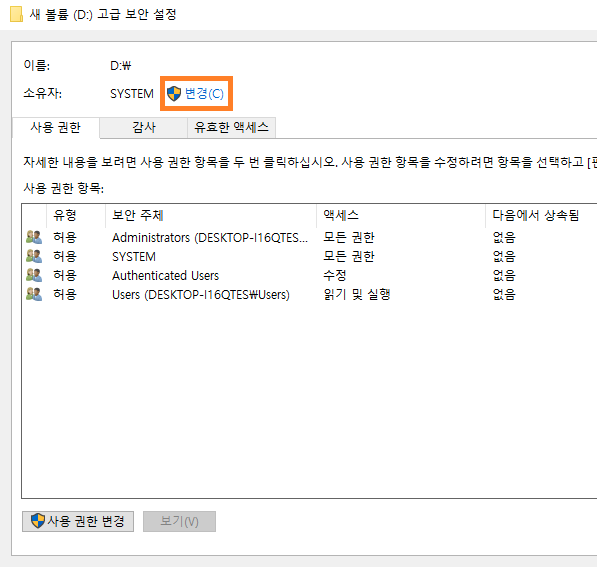The width and height of the screenshot is (597, 567).
Task: Open the 감사 tab
Action: pyautogui.click(x=144, y=128)
